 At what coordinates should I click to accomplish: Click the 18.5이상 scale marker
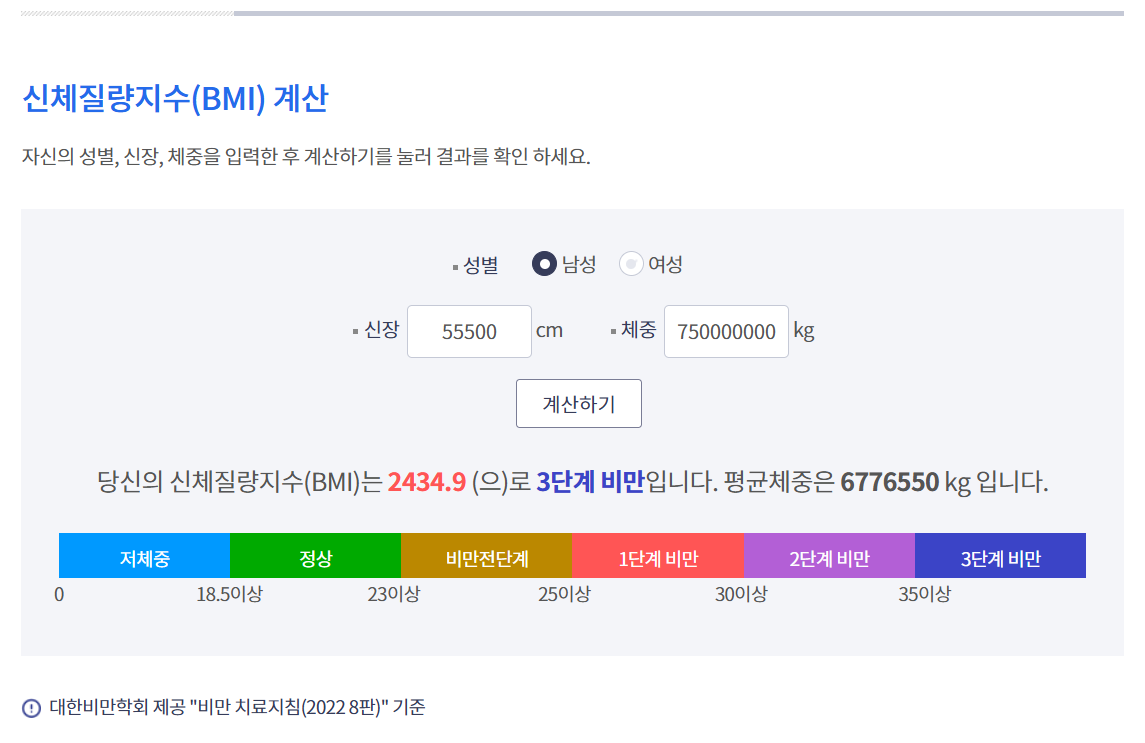(x=229, y=595)
